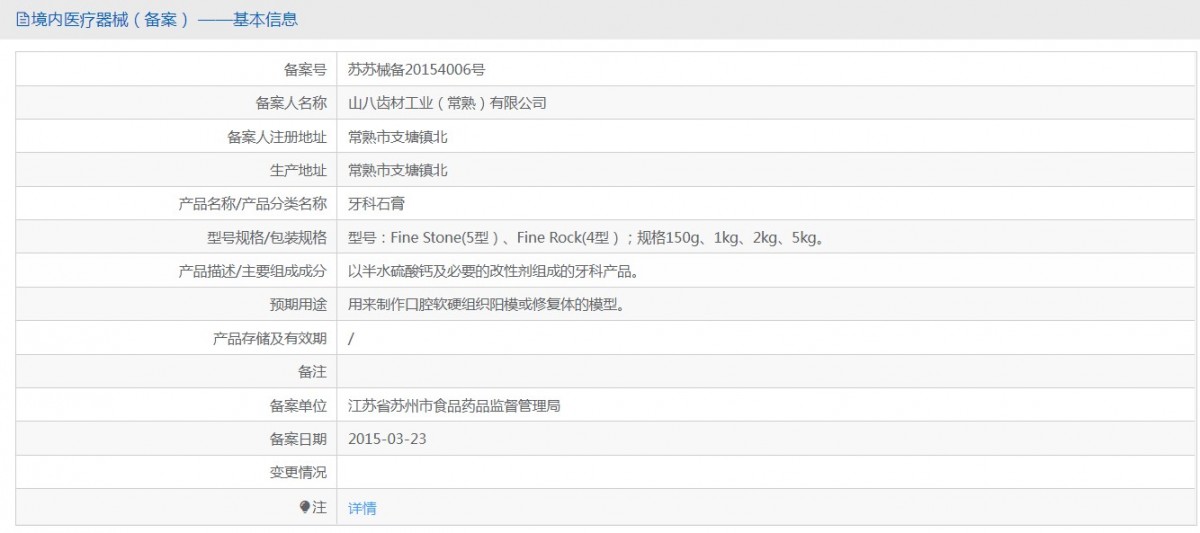Click the 生产地址 label
Viewport: 1200px width, 533px height.
click(x=298, y=170)
